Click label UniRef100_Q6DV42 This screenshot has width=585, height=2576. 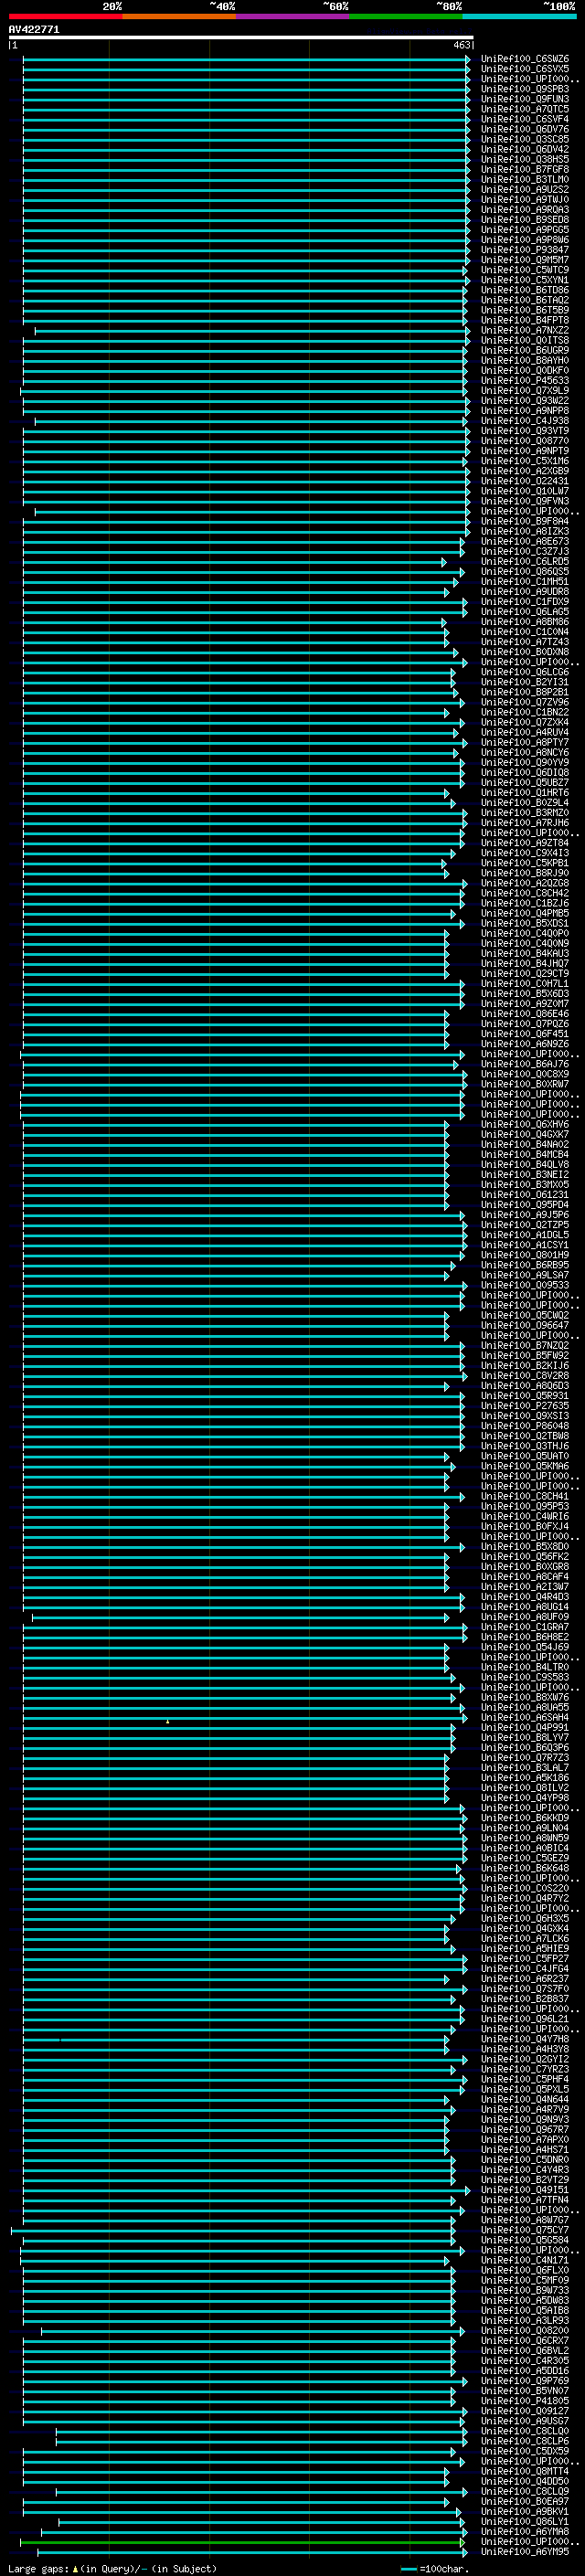pyautogui.click(x=524, y=149)
